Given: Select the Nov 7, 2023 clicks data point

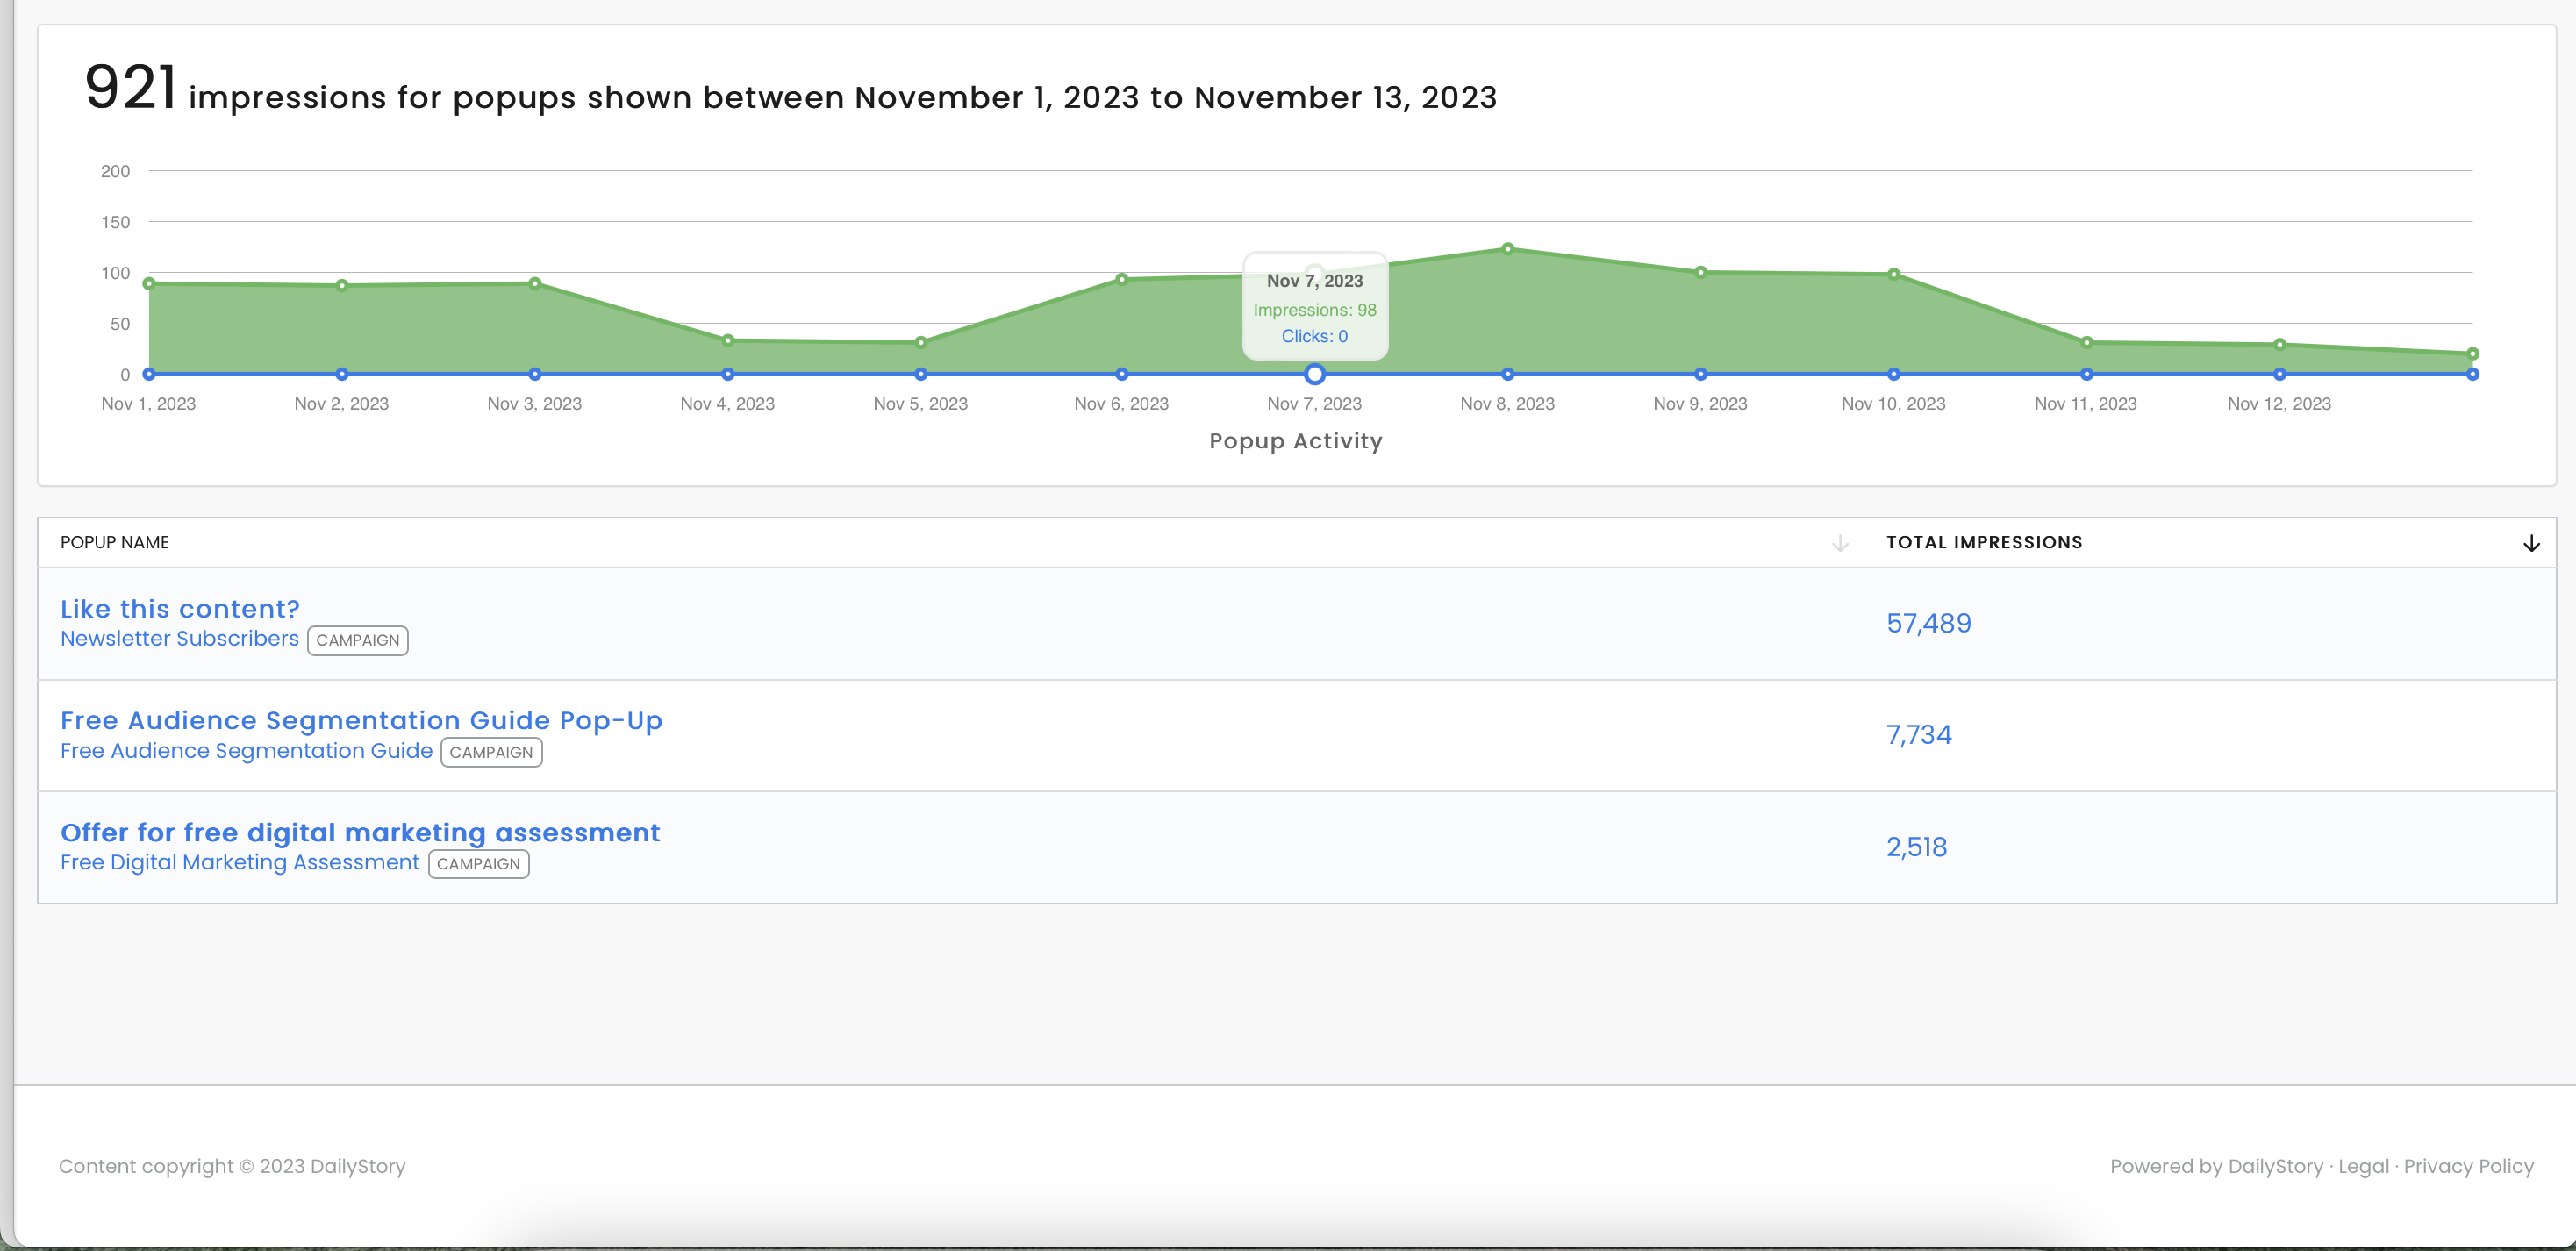Looking at the screenshot, I should [1314, 374].
